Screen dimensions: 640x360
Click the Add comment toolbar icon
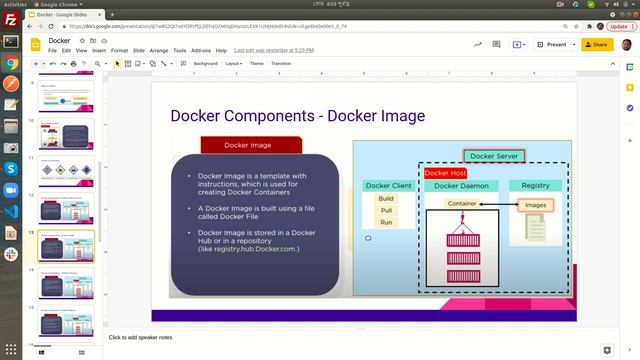[183, 64]
